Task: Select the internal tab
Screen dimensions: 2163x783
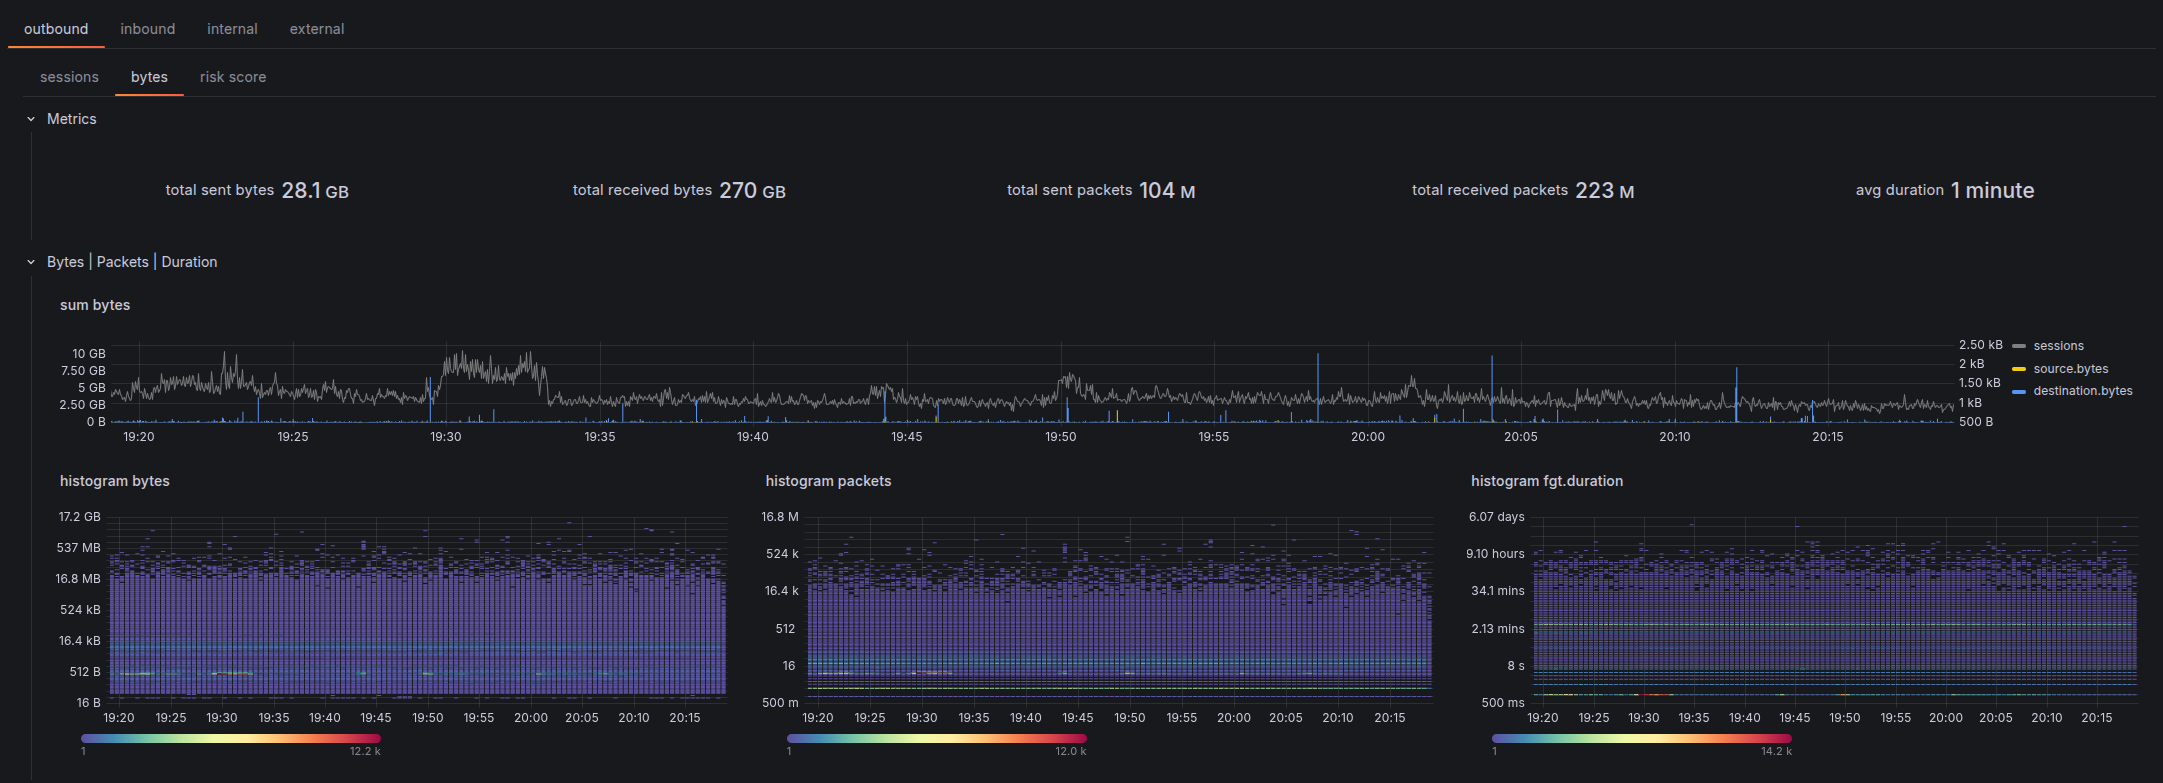Action: coord(232,29)
